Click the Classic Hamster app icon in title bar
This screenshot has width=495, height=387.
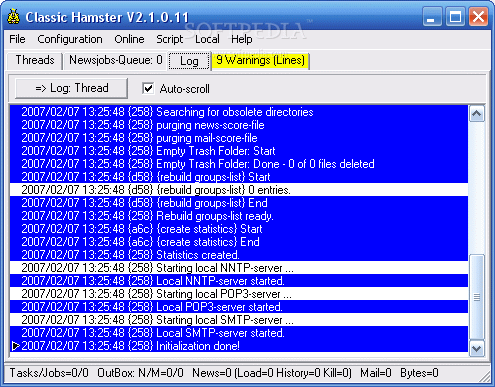pyautogui.click(x=13, y=17)
